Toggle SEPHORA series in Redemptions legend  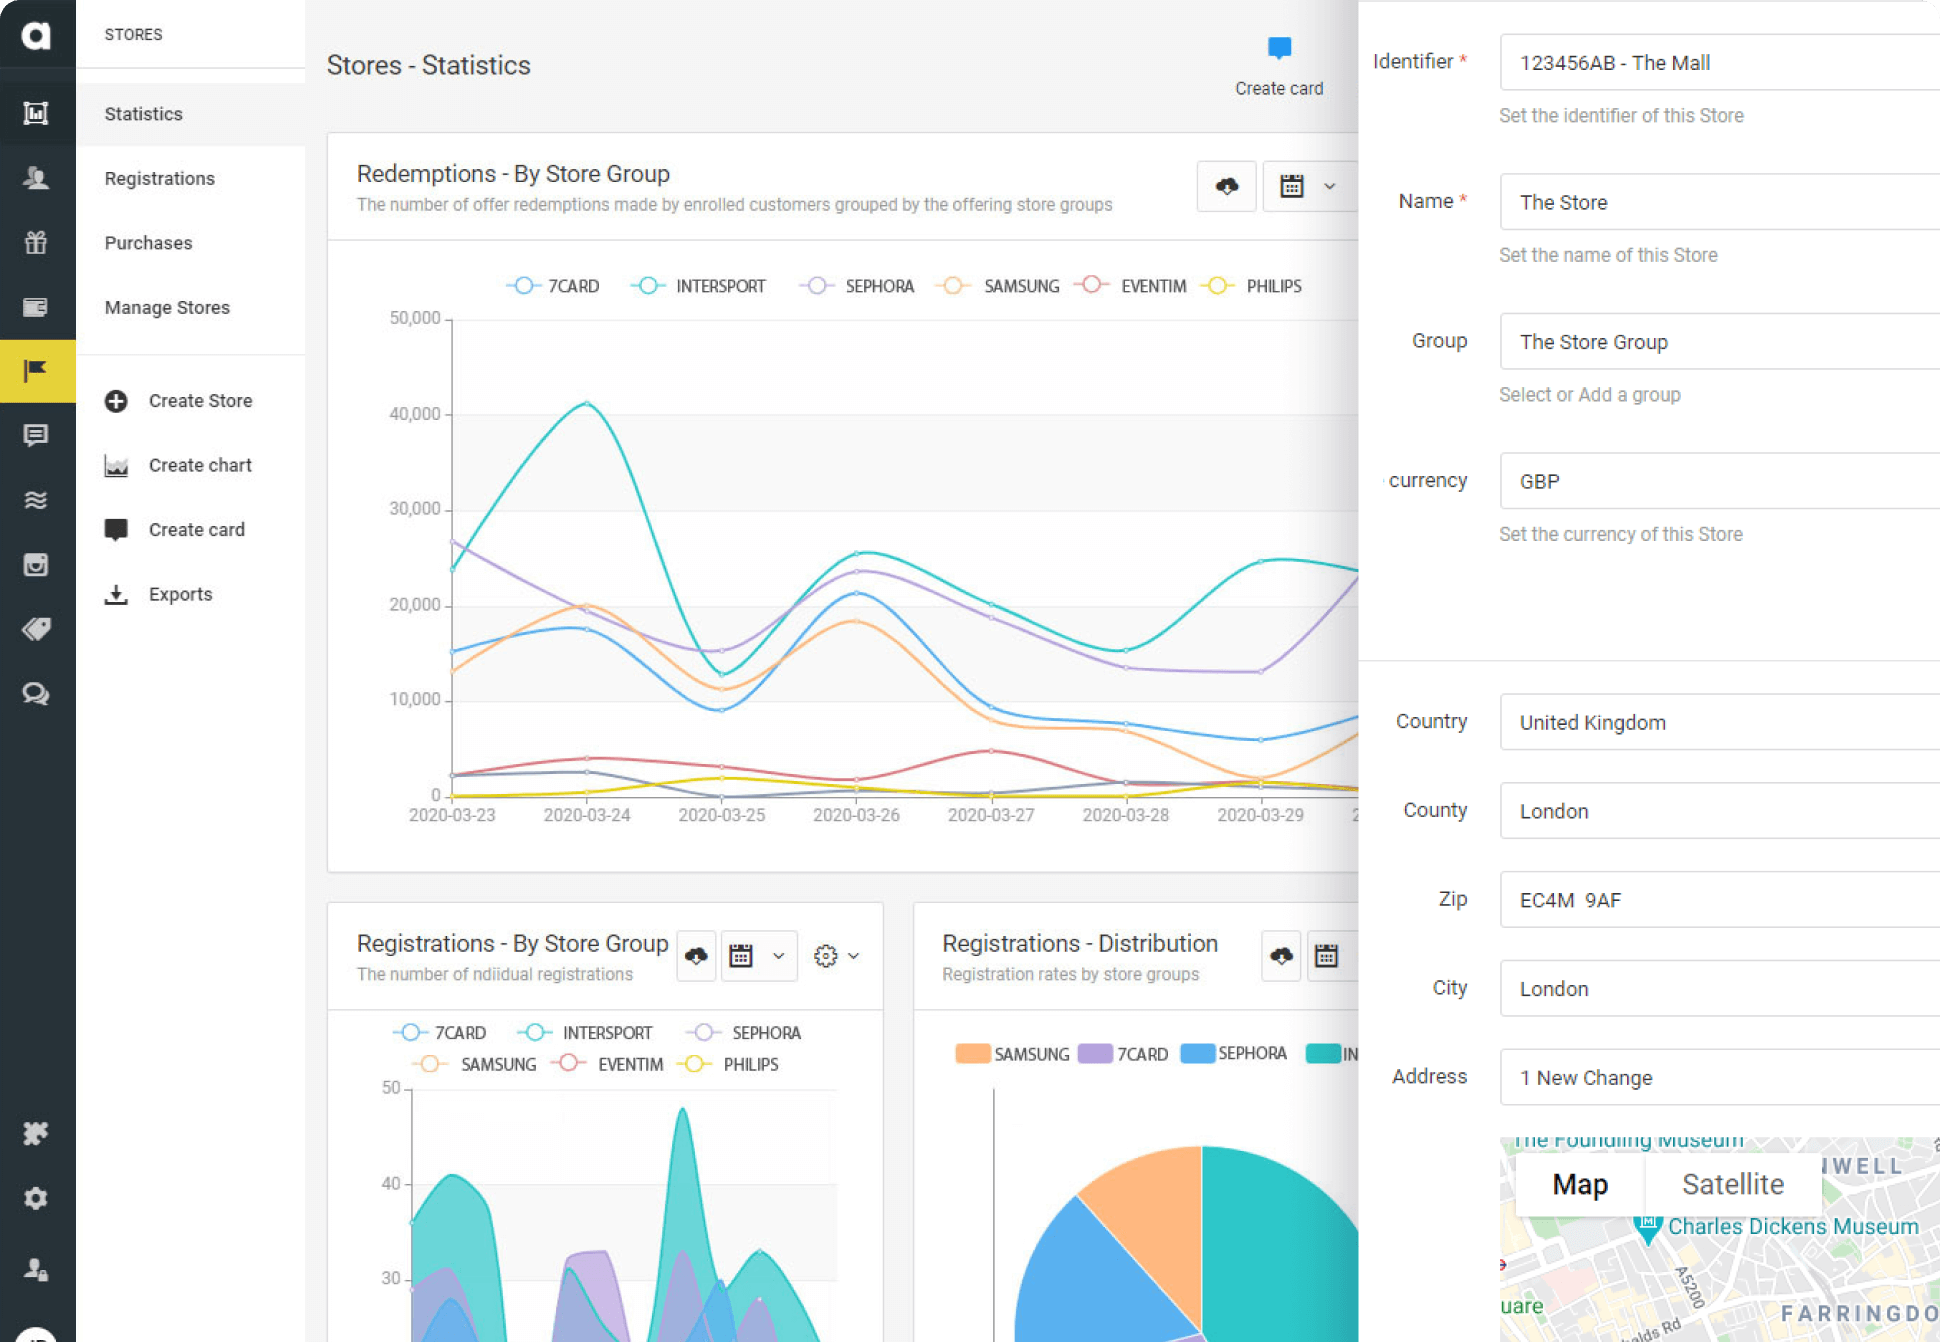click(857, 286)
